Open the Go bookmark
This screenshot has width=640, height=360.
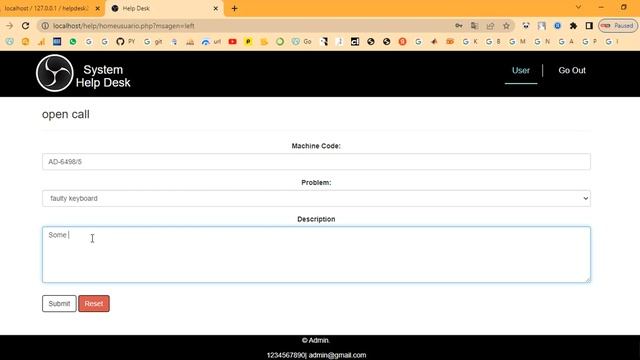pos(302,42)
